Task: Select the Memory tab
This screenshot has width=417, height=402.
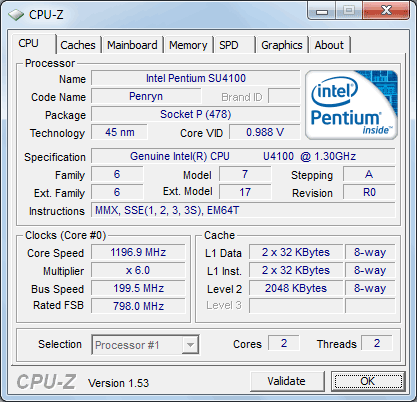Action: point(188,45)
